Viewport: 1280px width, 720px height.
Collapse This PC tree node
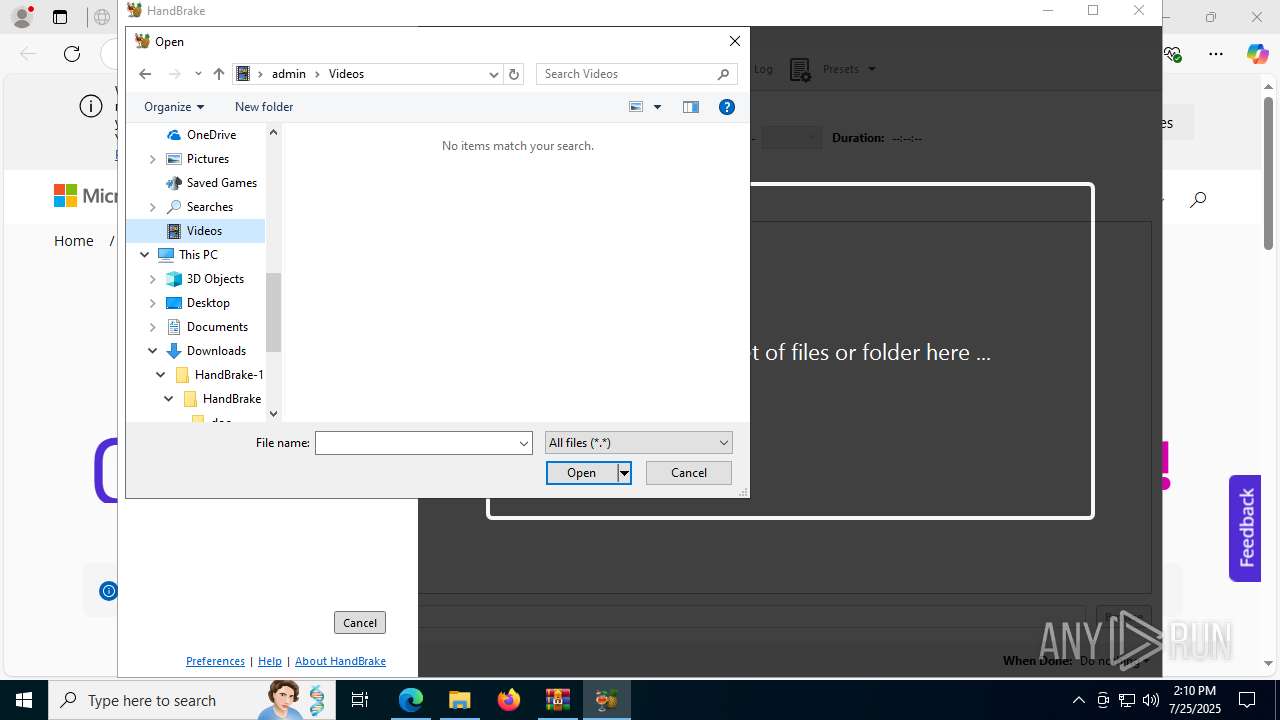click(x=145, y=255)
